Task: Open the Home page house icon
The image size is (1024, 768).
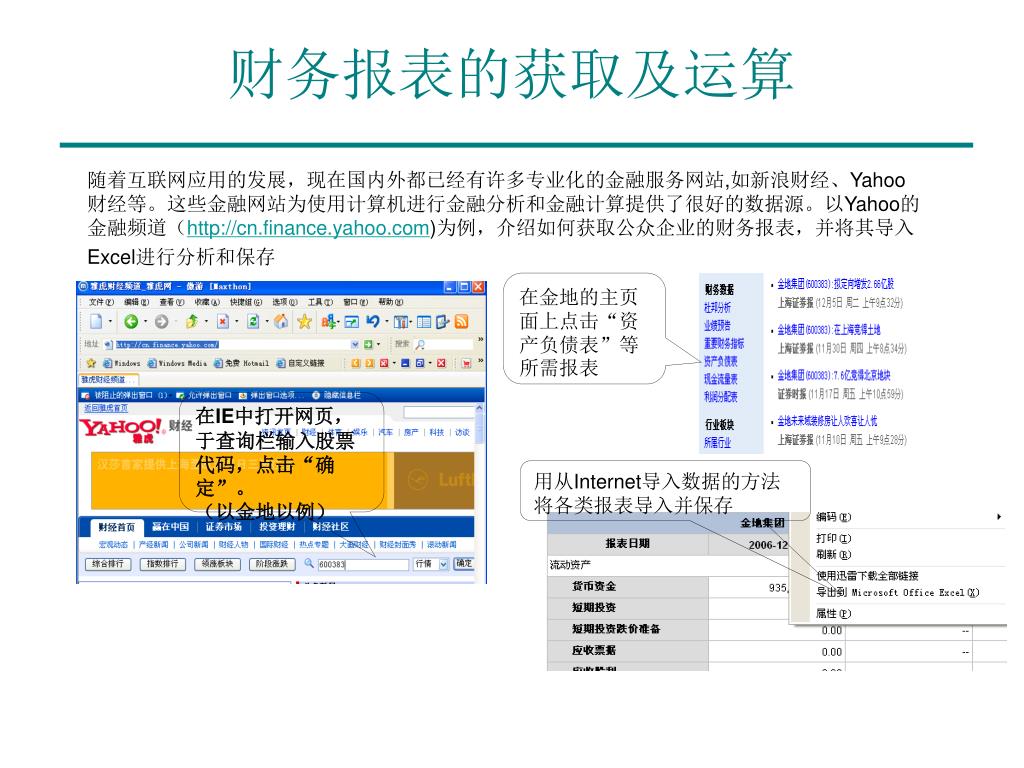Action: tap(281, 321)
